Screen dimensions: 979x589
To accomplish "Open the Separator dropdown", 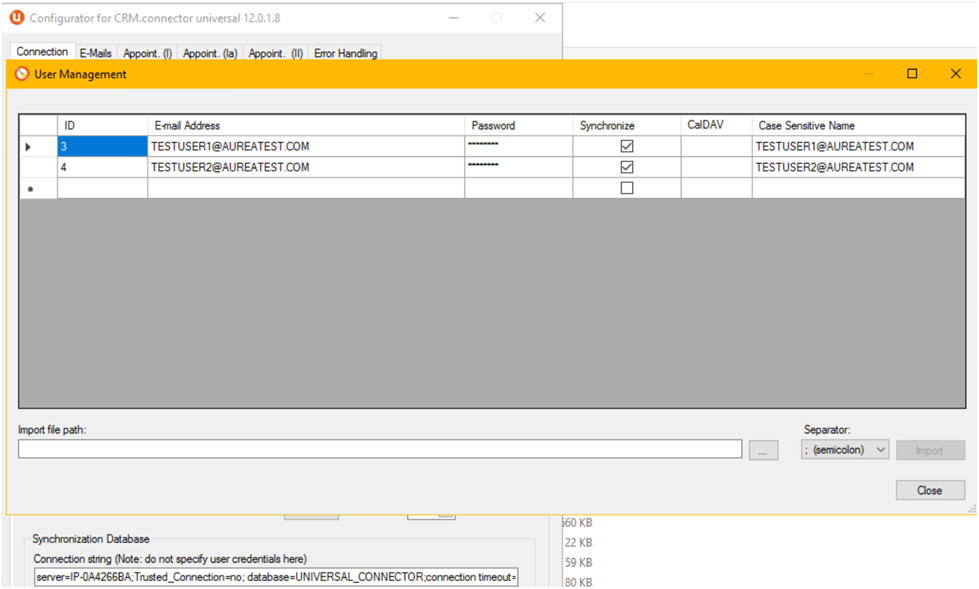I will 845,450.
